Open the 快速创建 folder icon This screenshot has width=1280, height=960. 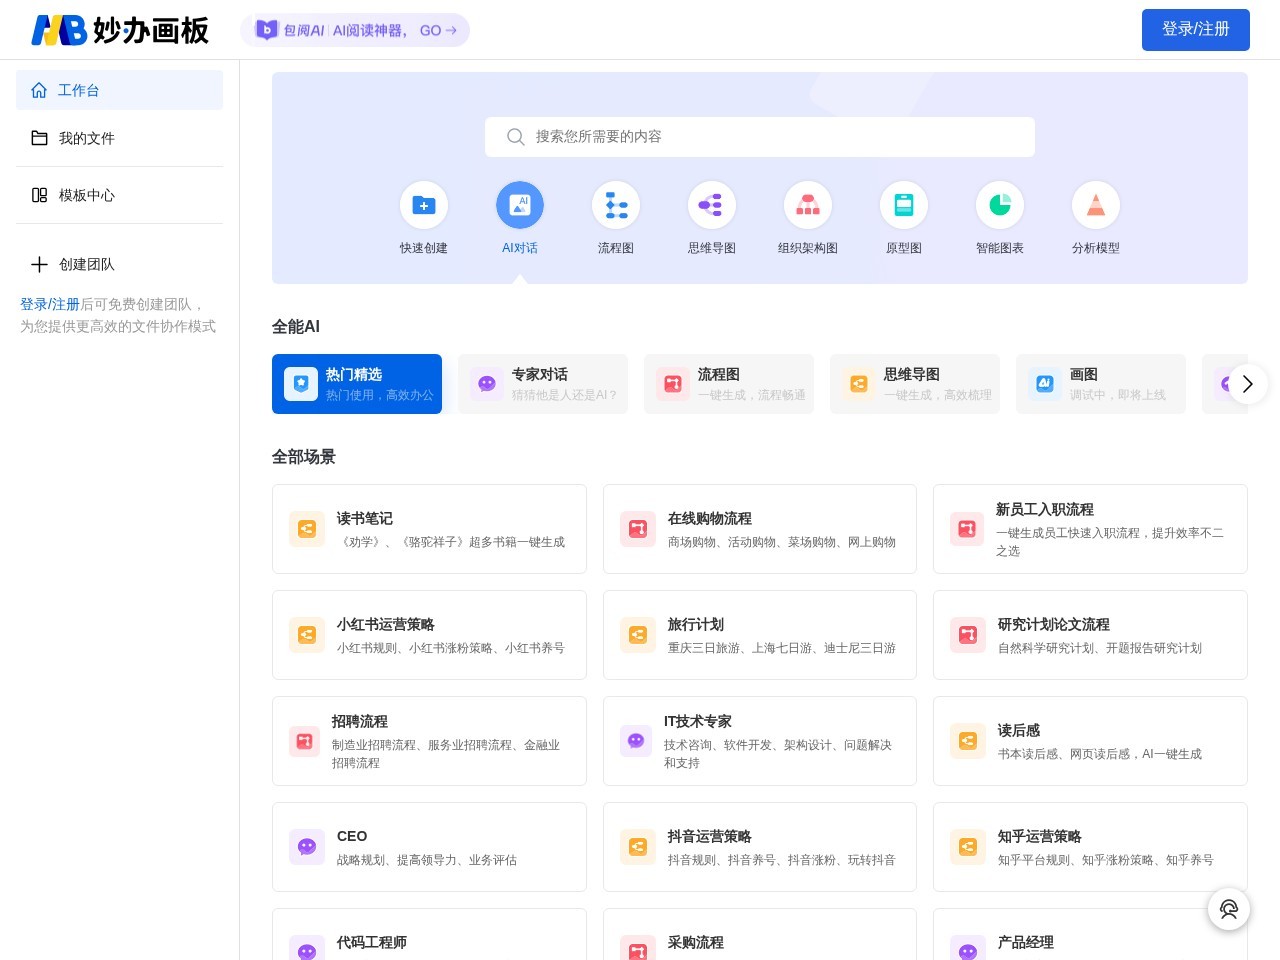pos(424,205)
